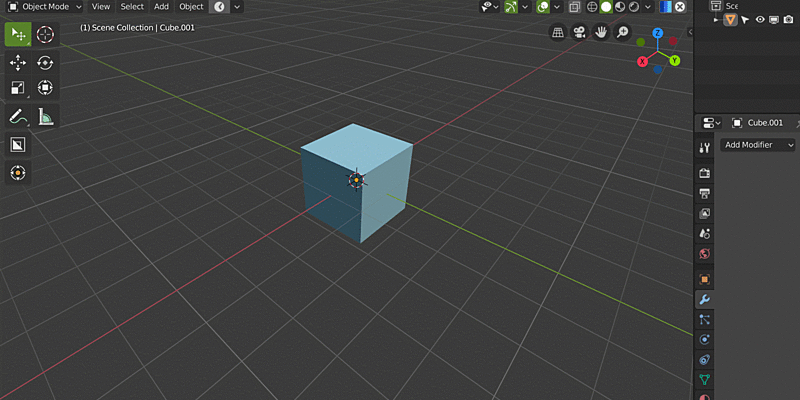800x400 pixels.
Task: Open the Tool properties tab
Action: pos(705,148)
